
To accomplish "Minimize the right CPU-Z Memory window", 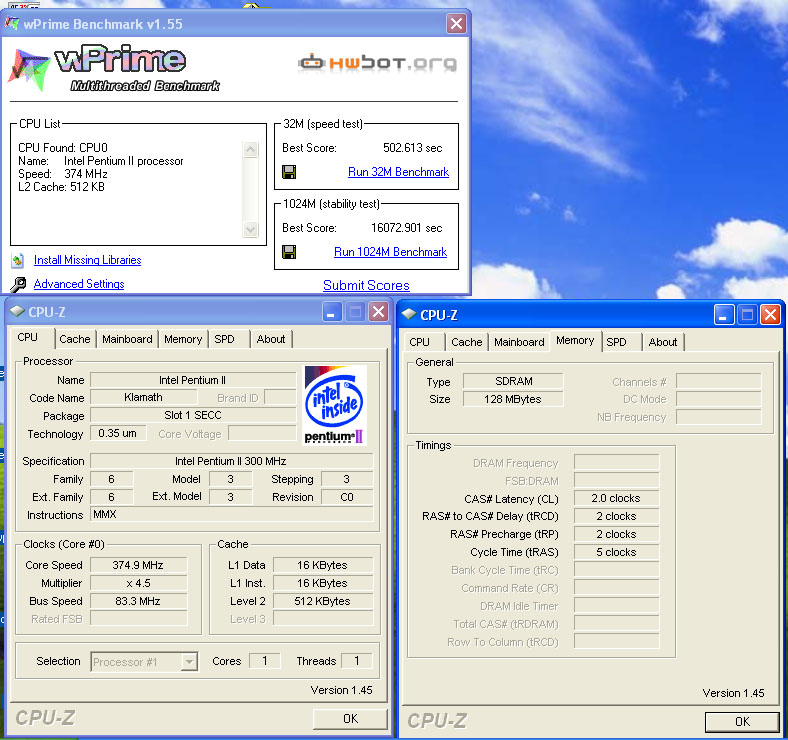I will pyautogui.click(x=724, y=315).
